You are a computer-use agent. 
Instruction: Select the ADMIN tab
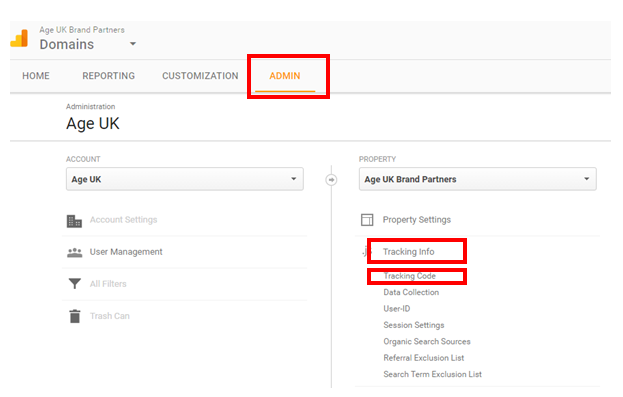[x=285, y=76]
